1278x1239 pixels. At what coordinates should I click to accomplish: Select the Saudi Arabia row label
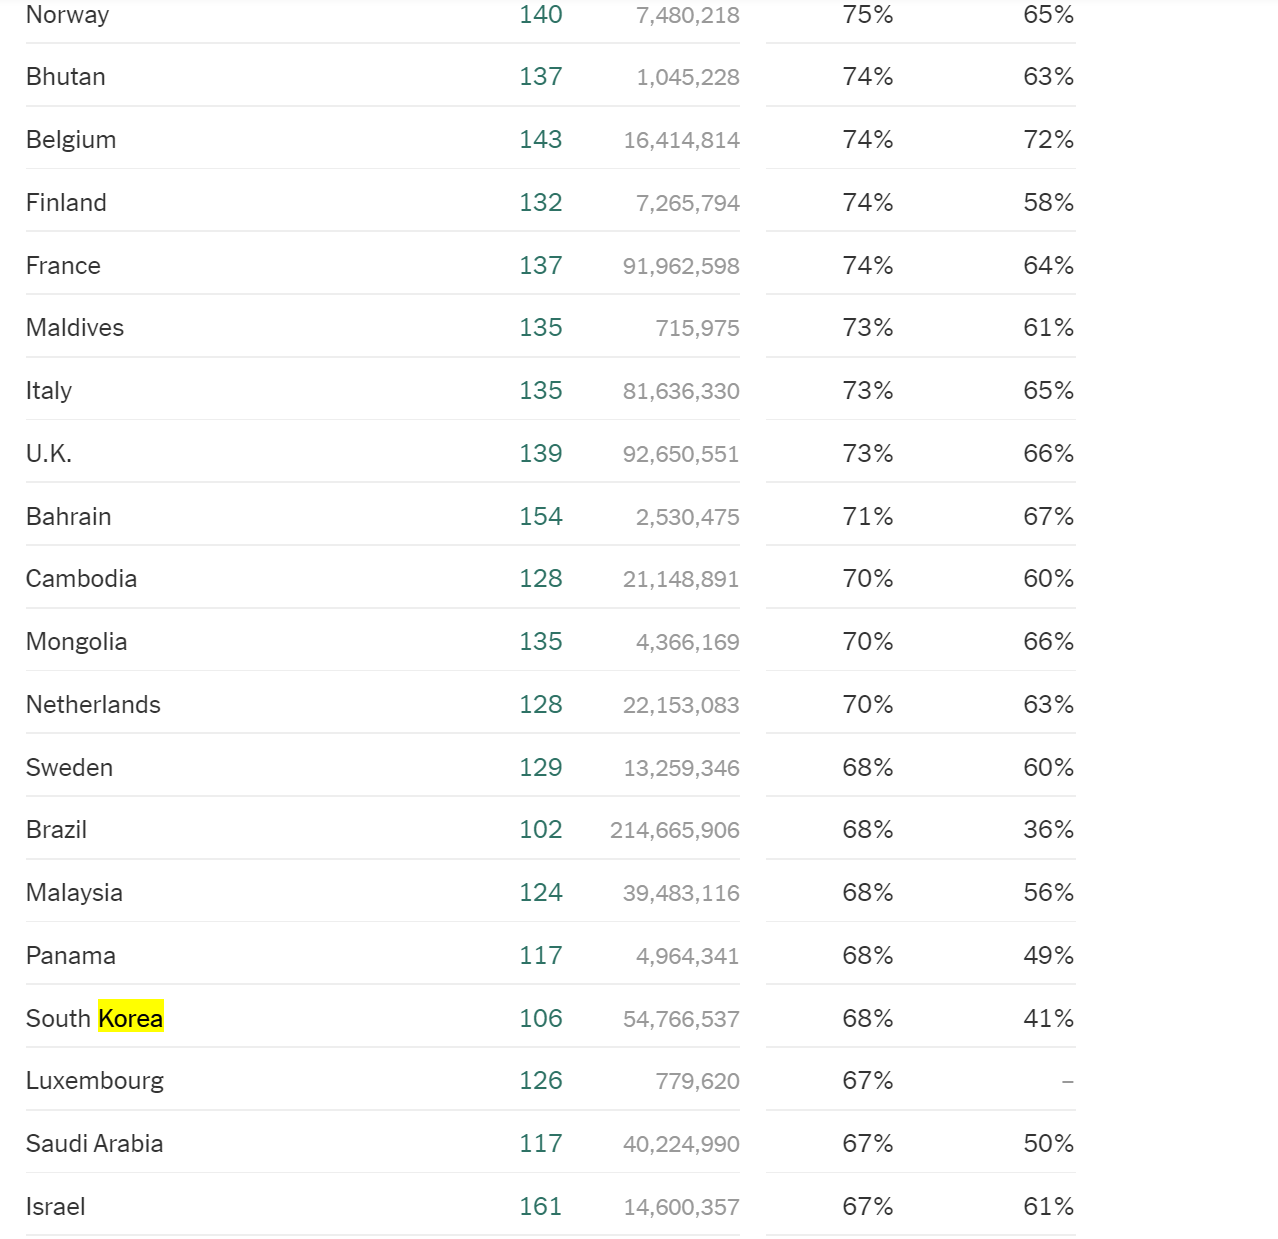(x=95, y=1144)
